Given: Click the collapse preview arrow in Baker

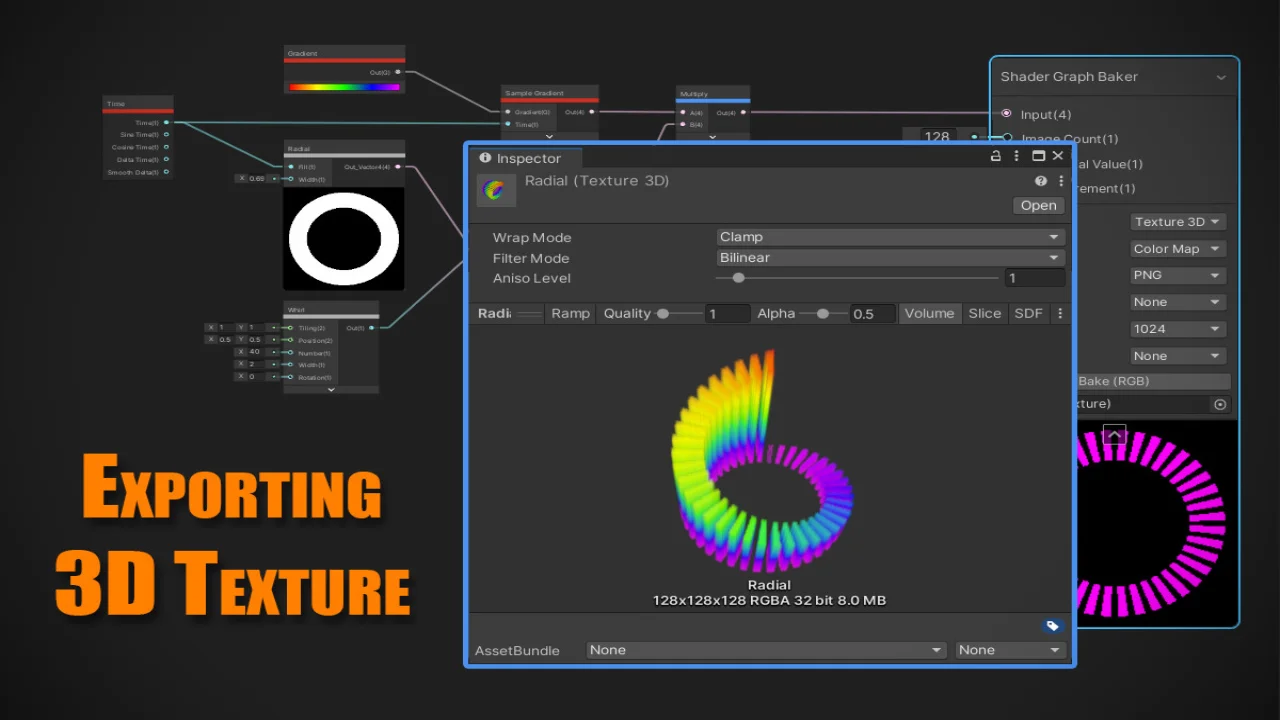Looking at the screenshot, I should pyautogui.click(x=1114, y=434).
